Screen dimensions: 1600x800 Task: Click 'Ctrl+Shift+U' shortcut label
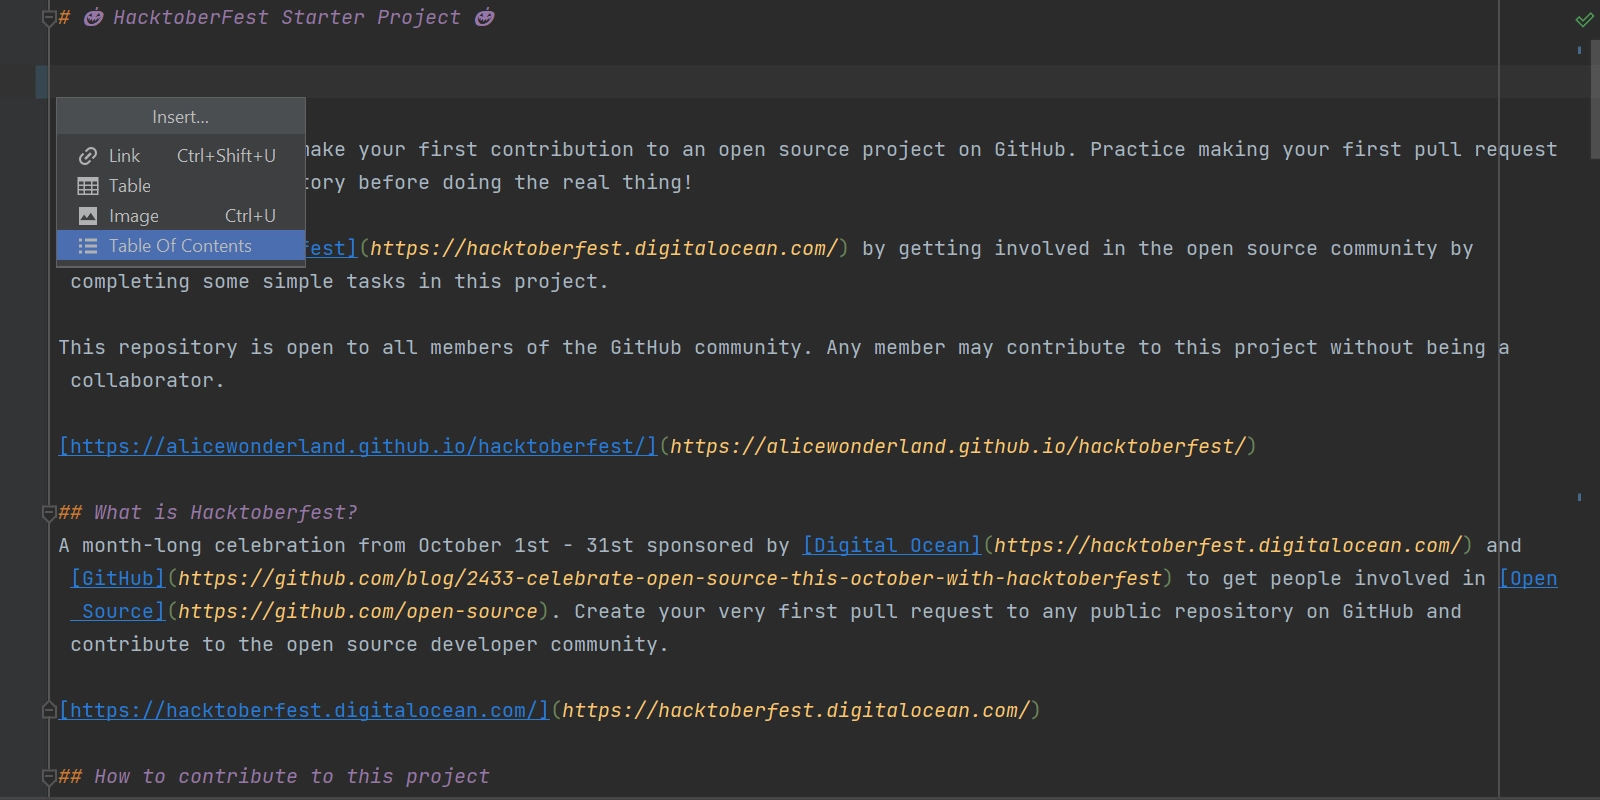pos(226,156)
